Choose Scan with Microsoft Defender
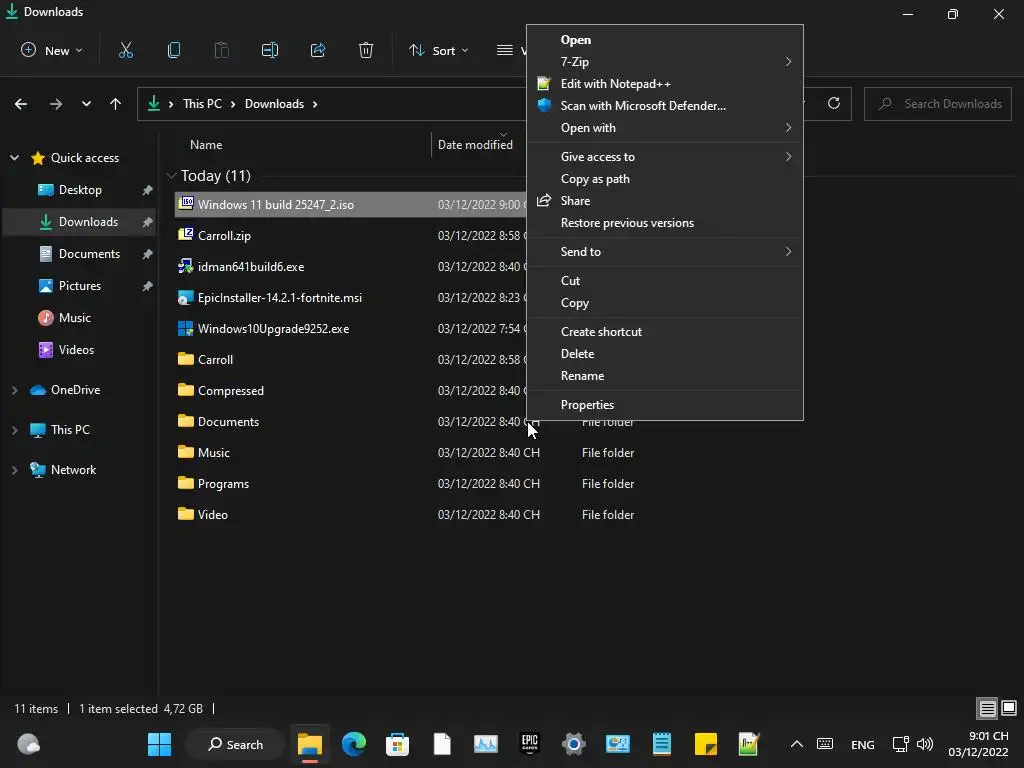The height and width of the screenshot is (768, 1024). coord(665,106)
